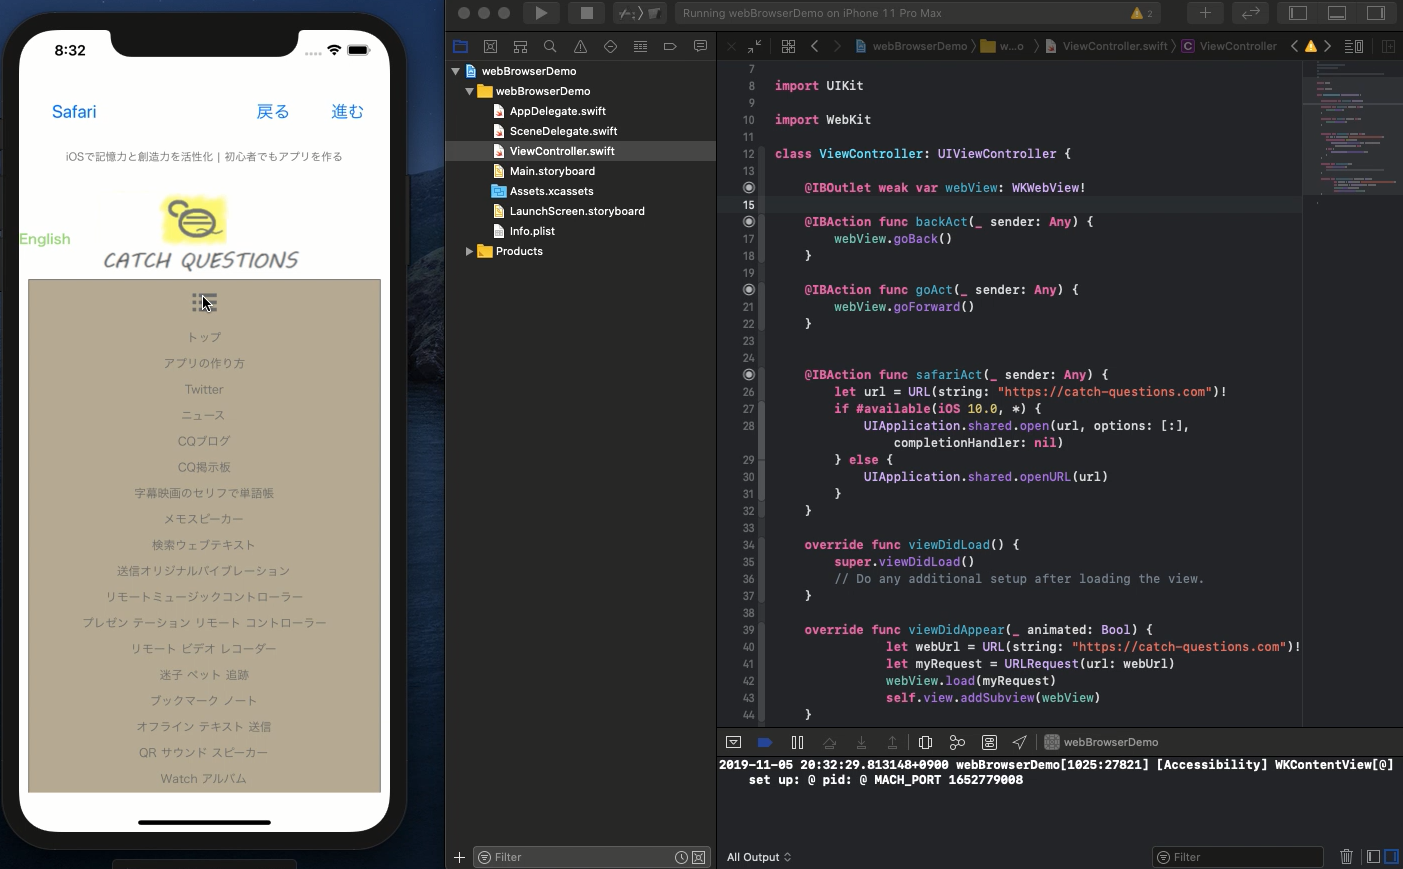
Task: Open Assets.xcassets in navigator
Action: (x=551, y=191)
